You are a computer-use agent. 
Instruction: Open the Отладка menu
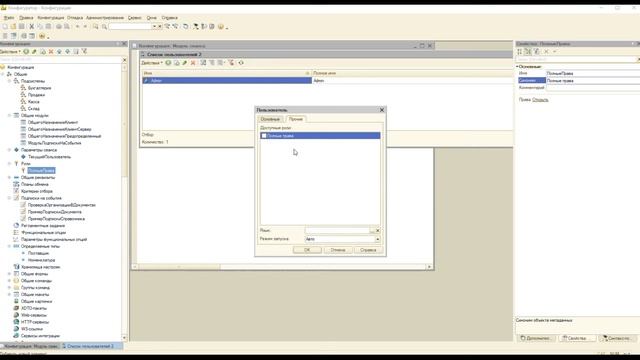pyautogui.click(x=75, y=18)
